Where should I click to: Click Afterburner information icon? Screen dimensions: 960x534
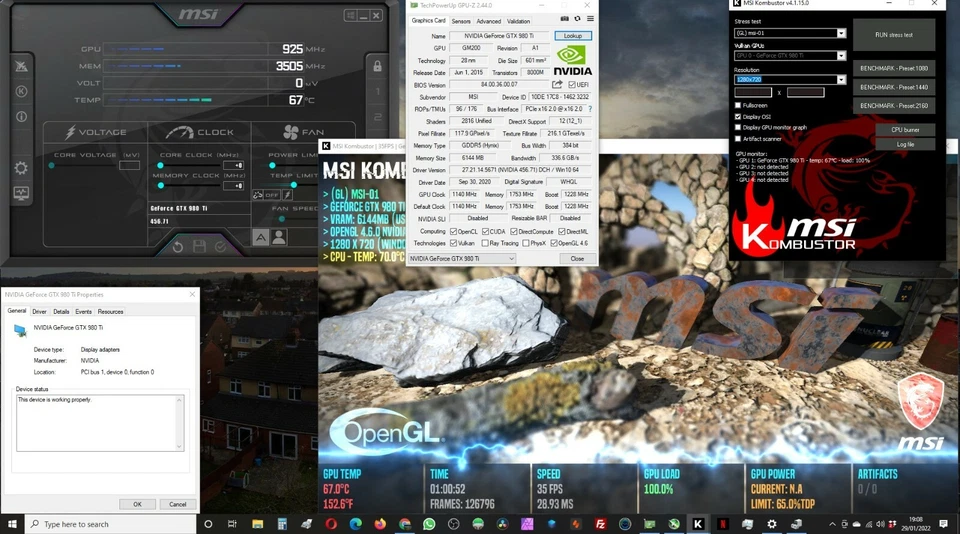(21, 116)
